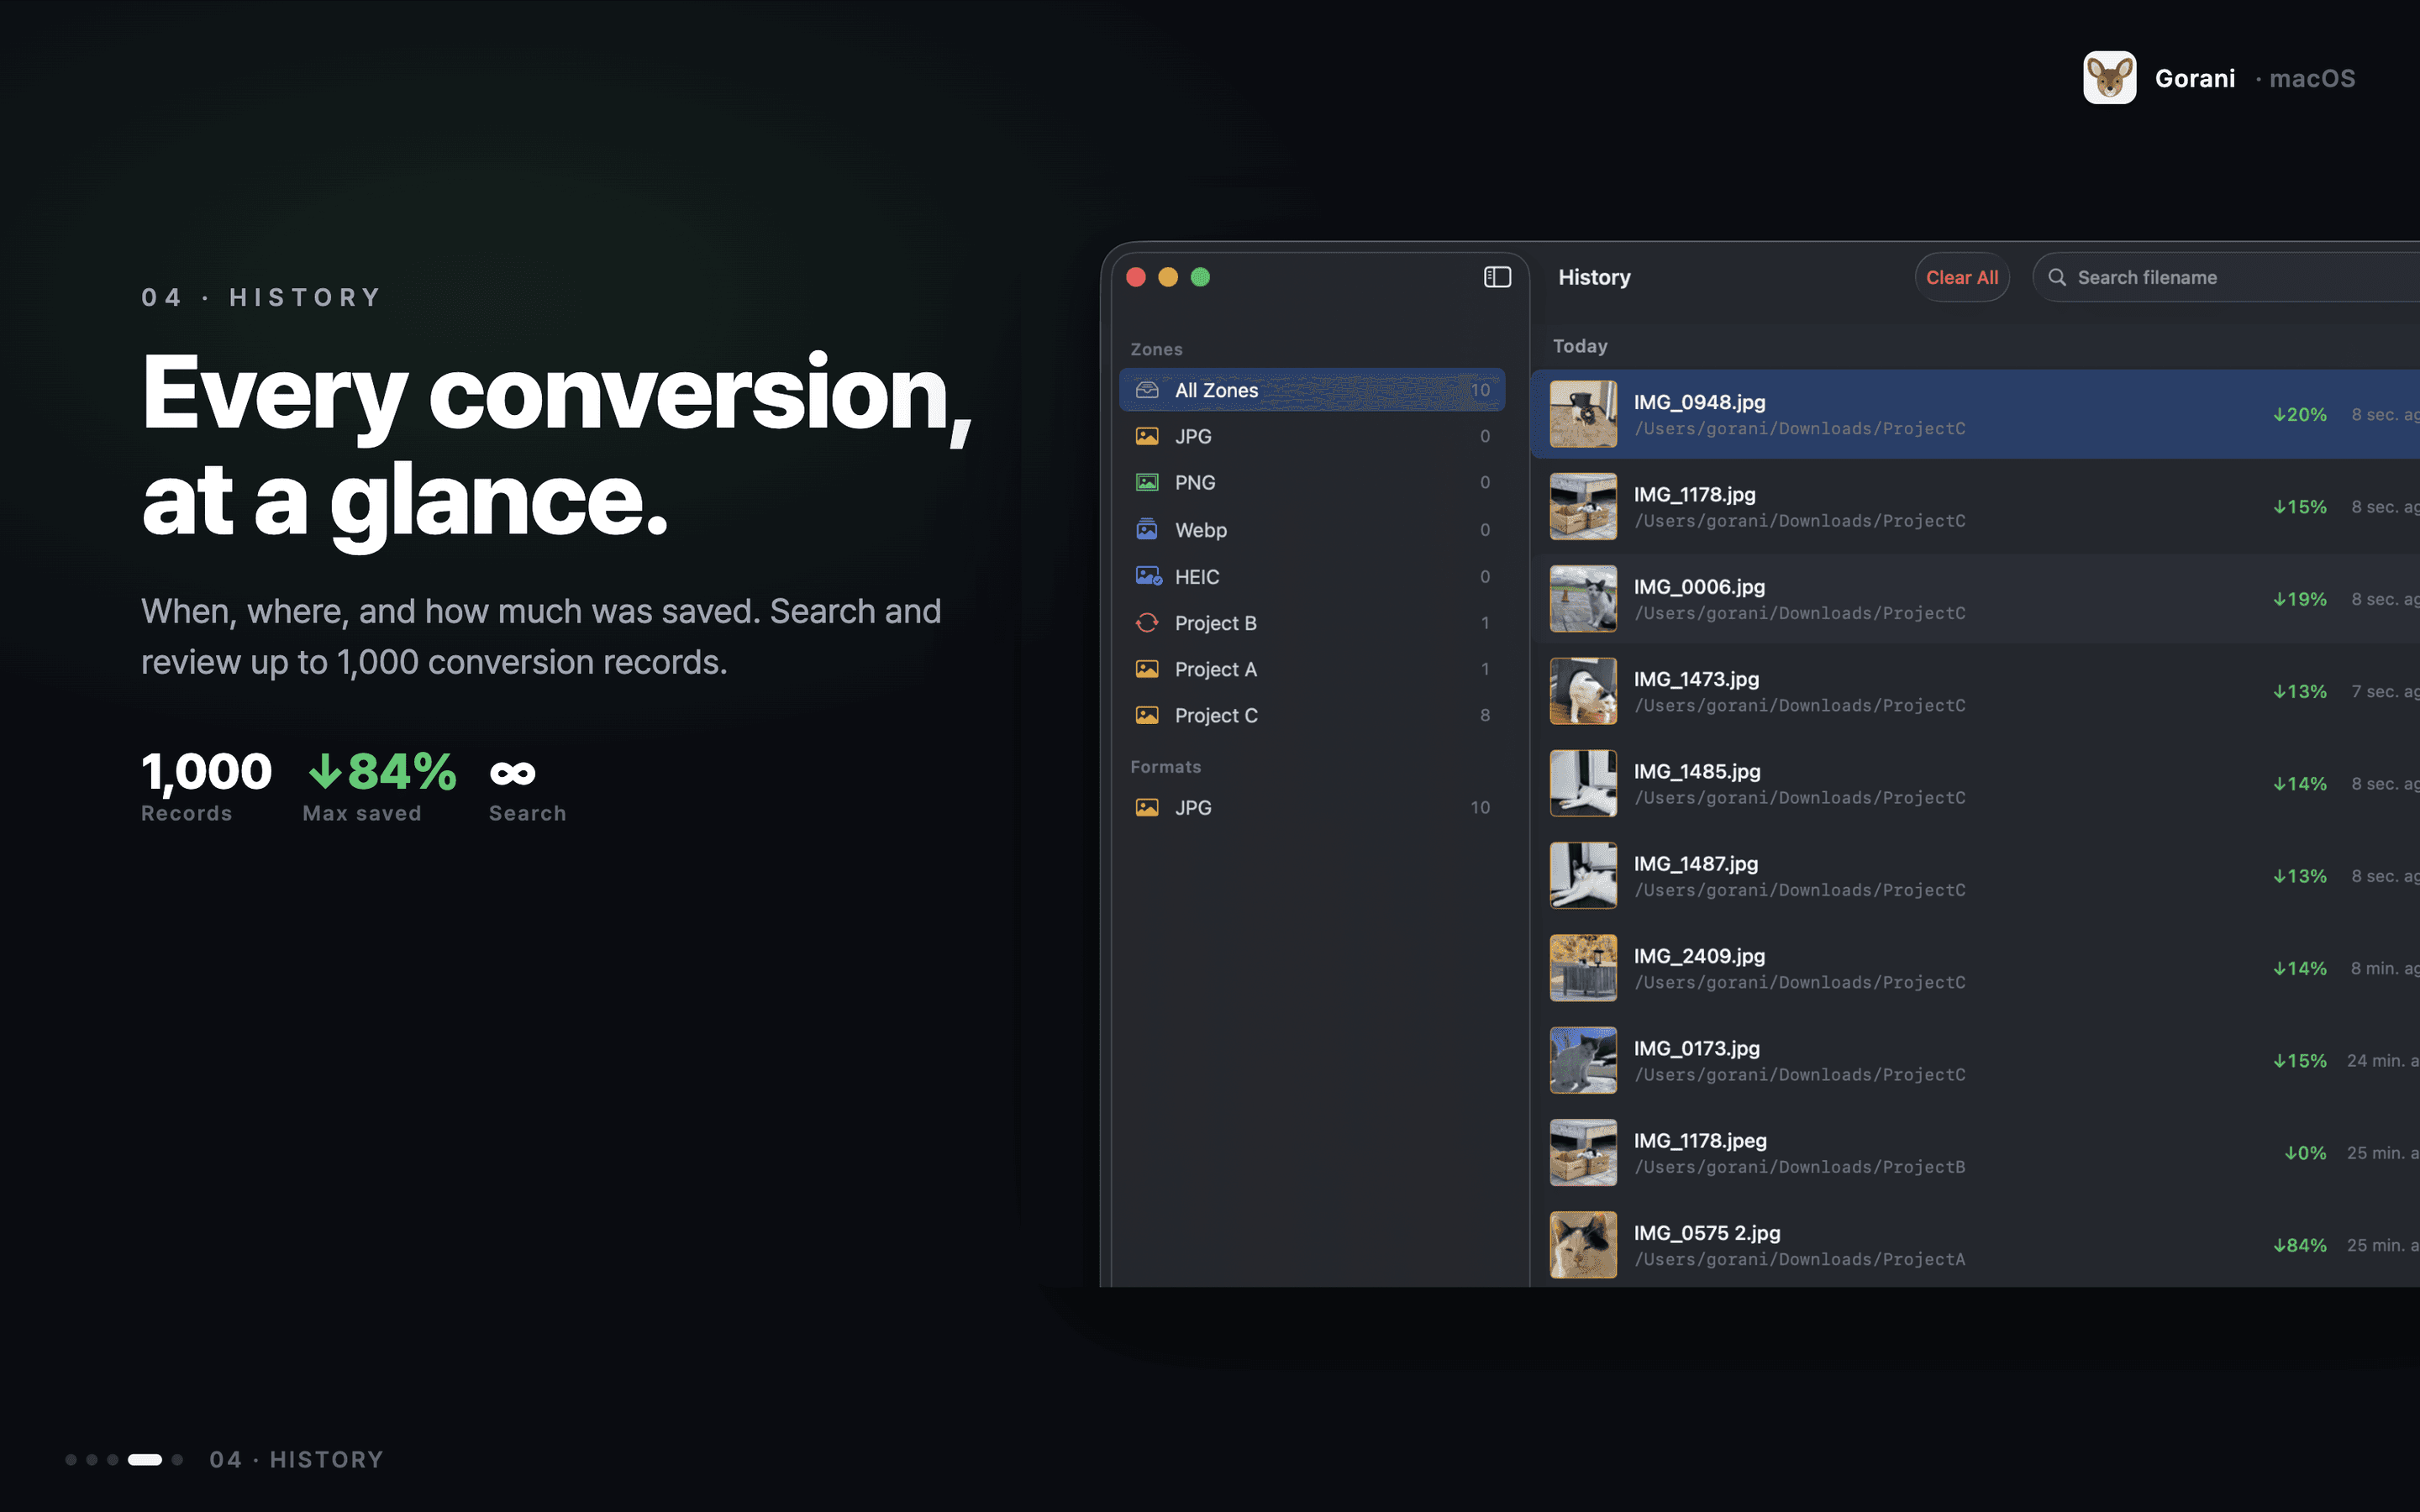Click the Project B sync arrows icon

click(1147, 623)
